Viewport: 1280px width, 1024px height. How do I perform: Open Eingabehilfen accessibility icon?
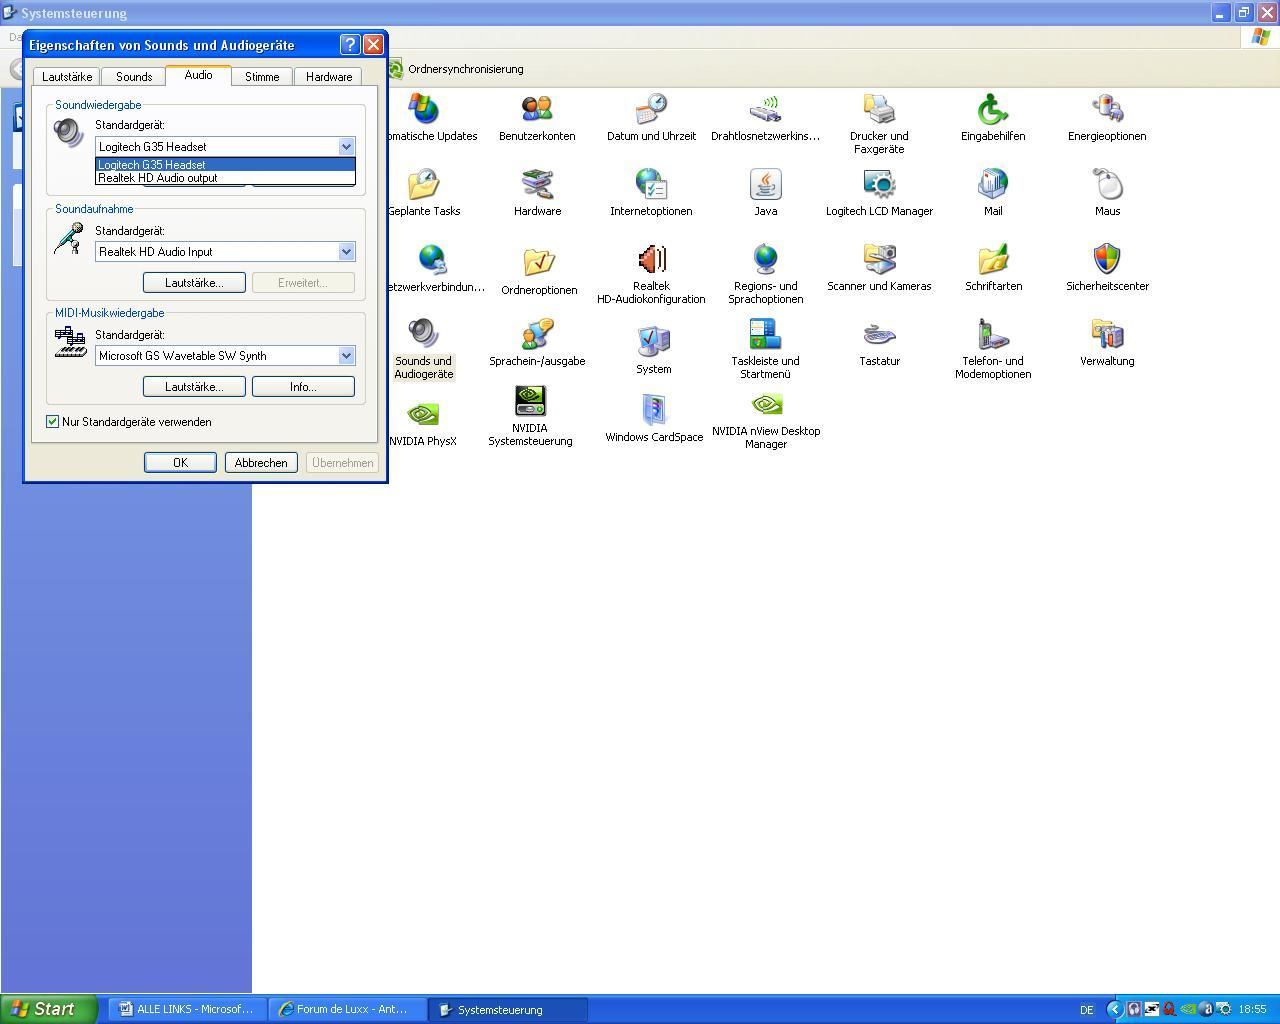point(993,118)
